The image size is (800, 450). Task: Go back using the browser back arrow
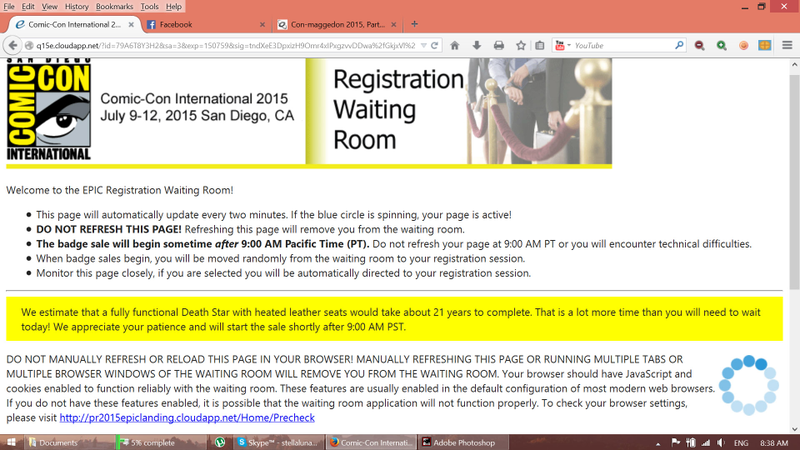coord(12,45)
